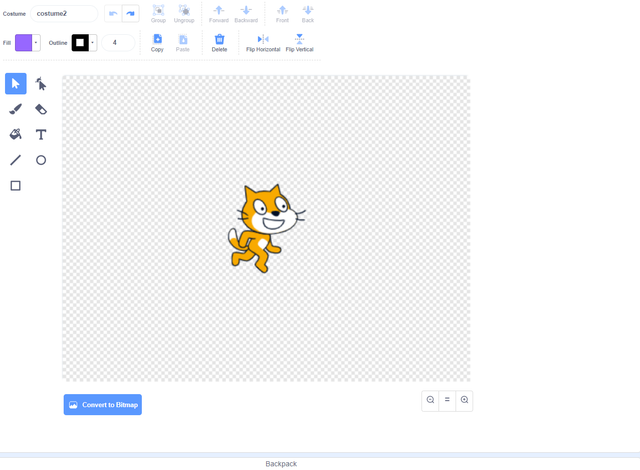Reset canvas zoom to default
Viewport: 640px width, 470px height.
point(447,400)
